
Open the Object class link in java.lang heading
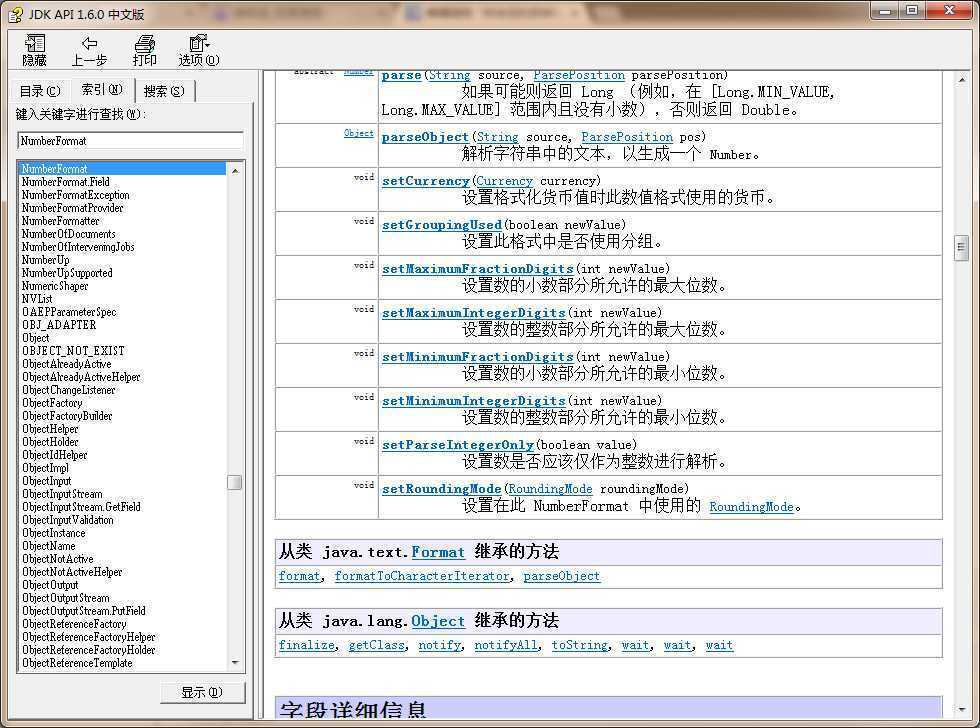tap(438, 621)
